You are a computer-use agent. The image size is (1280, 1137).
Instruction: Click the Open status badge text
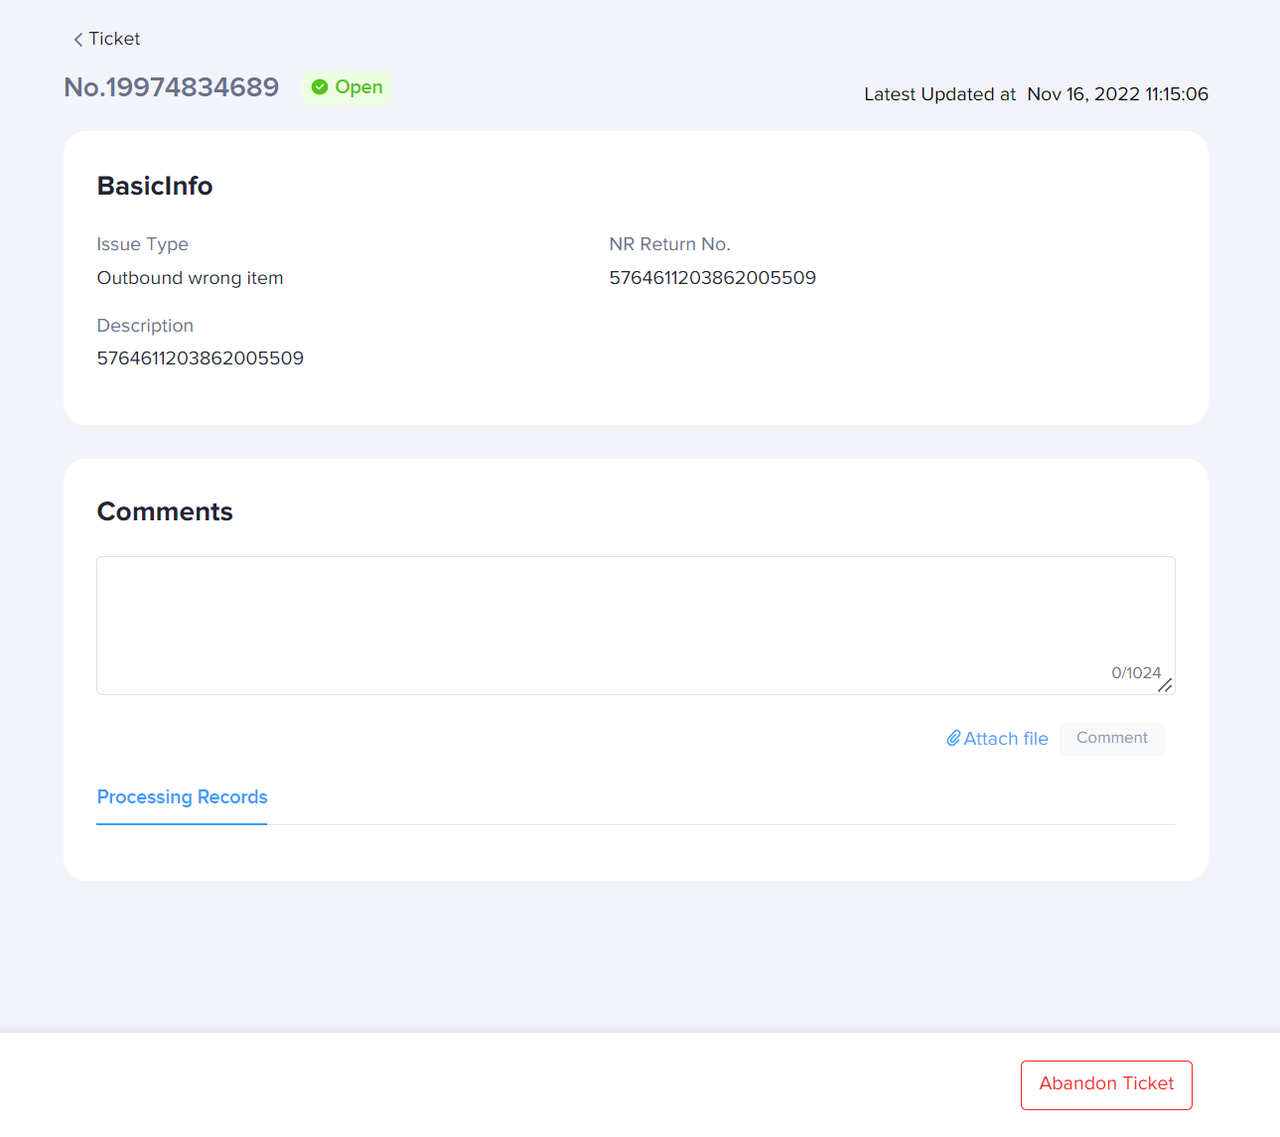(358, 87)
